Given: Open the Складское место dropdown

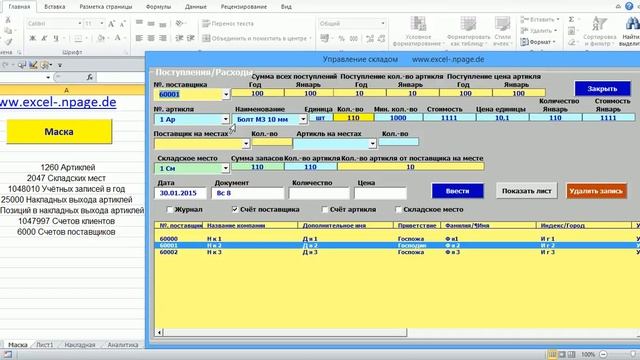Looking at the screenshot, I should [225, 168].
